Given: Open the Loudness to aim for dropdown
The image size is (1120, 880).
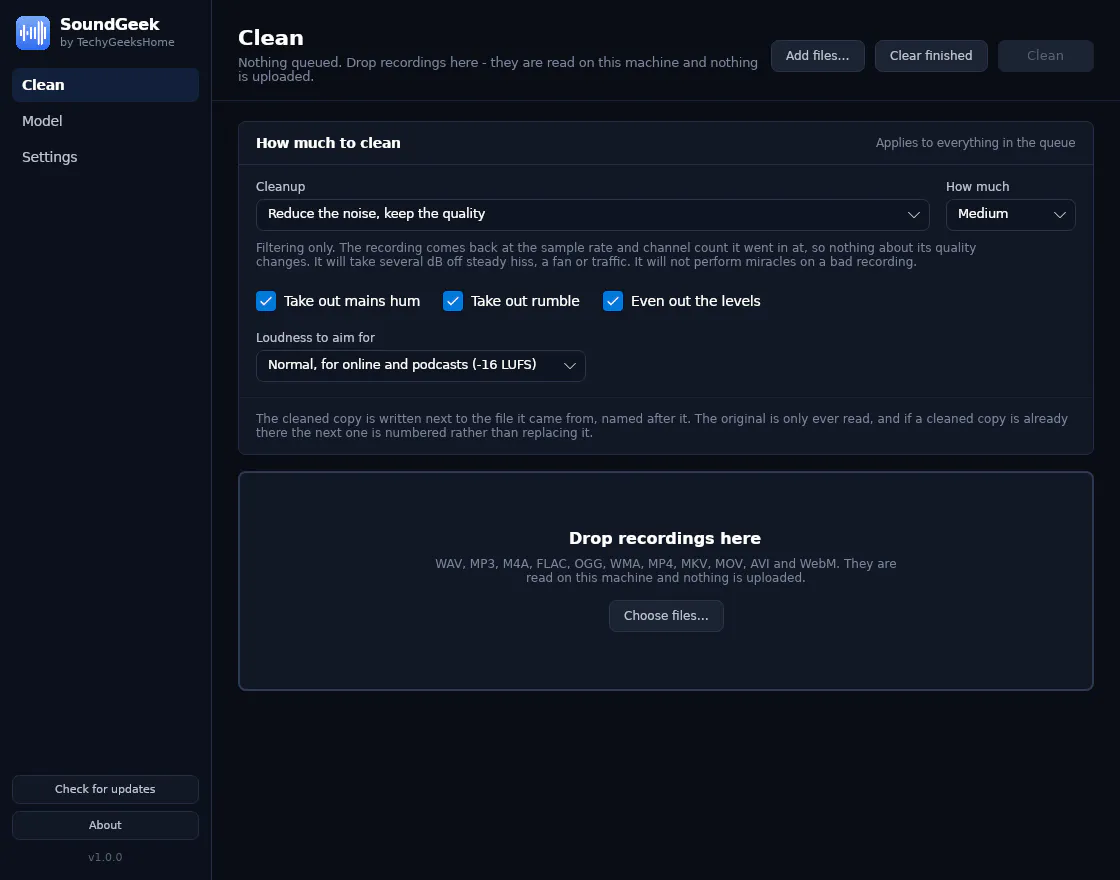Looking at the screenshot, I should [421, 365].
